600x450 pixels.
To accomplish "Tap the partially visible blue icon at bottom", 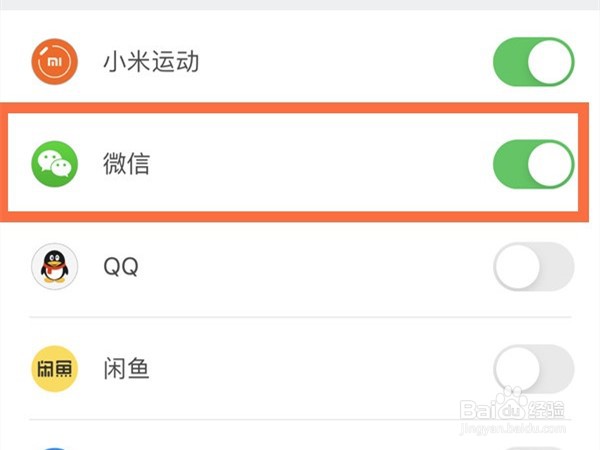I will [x=54, y=448].
